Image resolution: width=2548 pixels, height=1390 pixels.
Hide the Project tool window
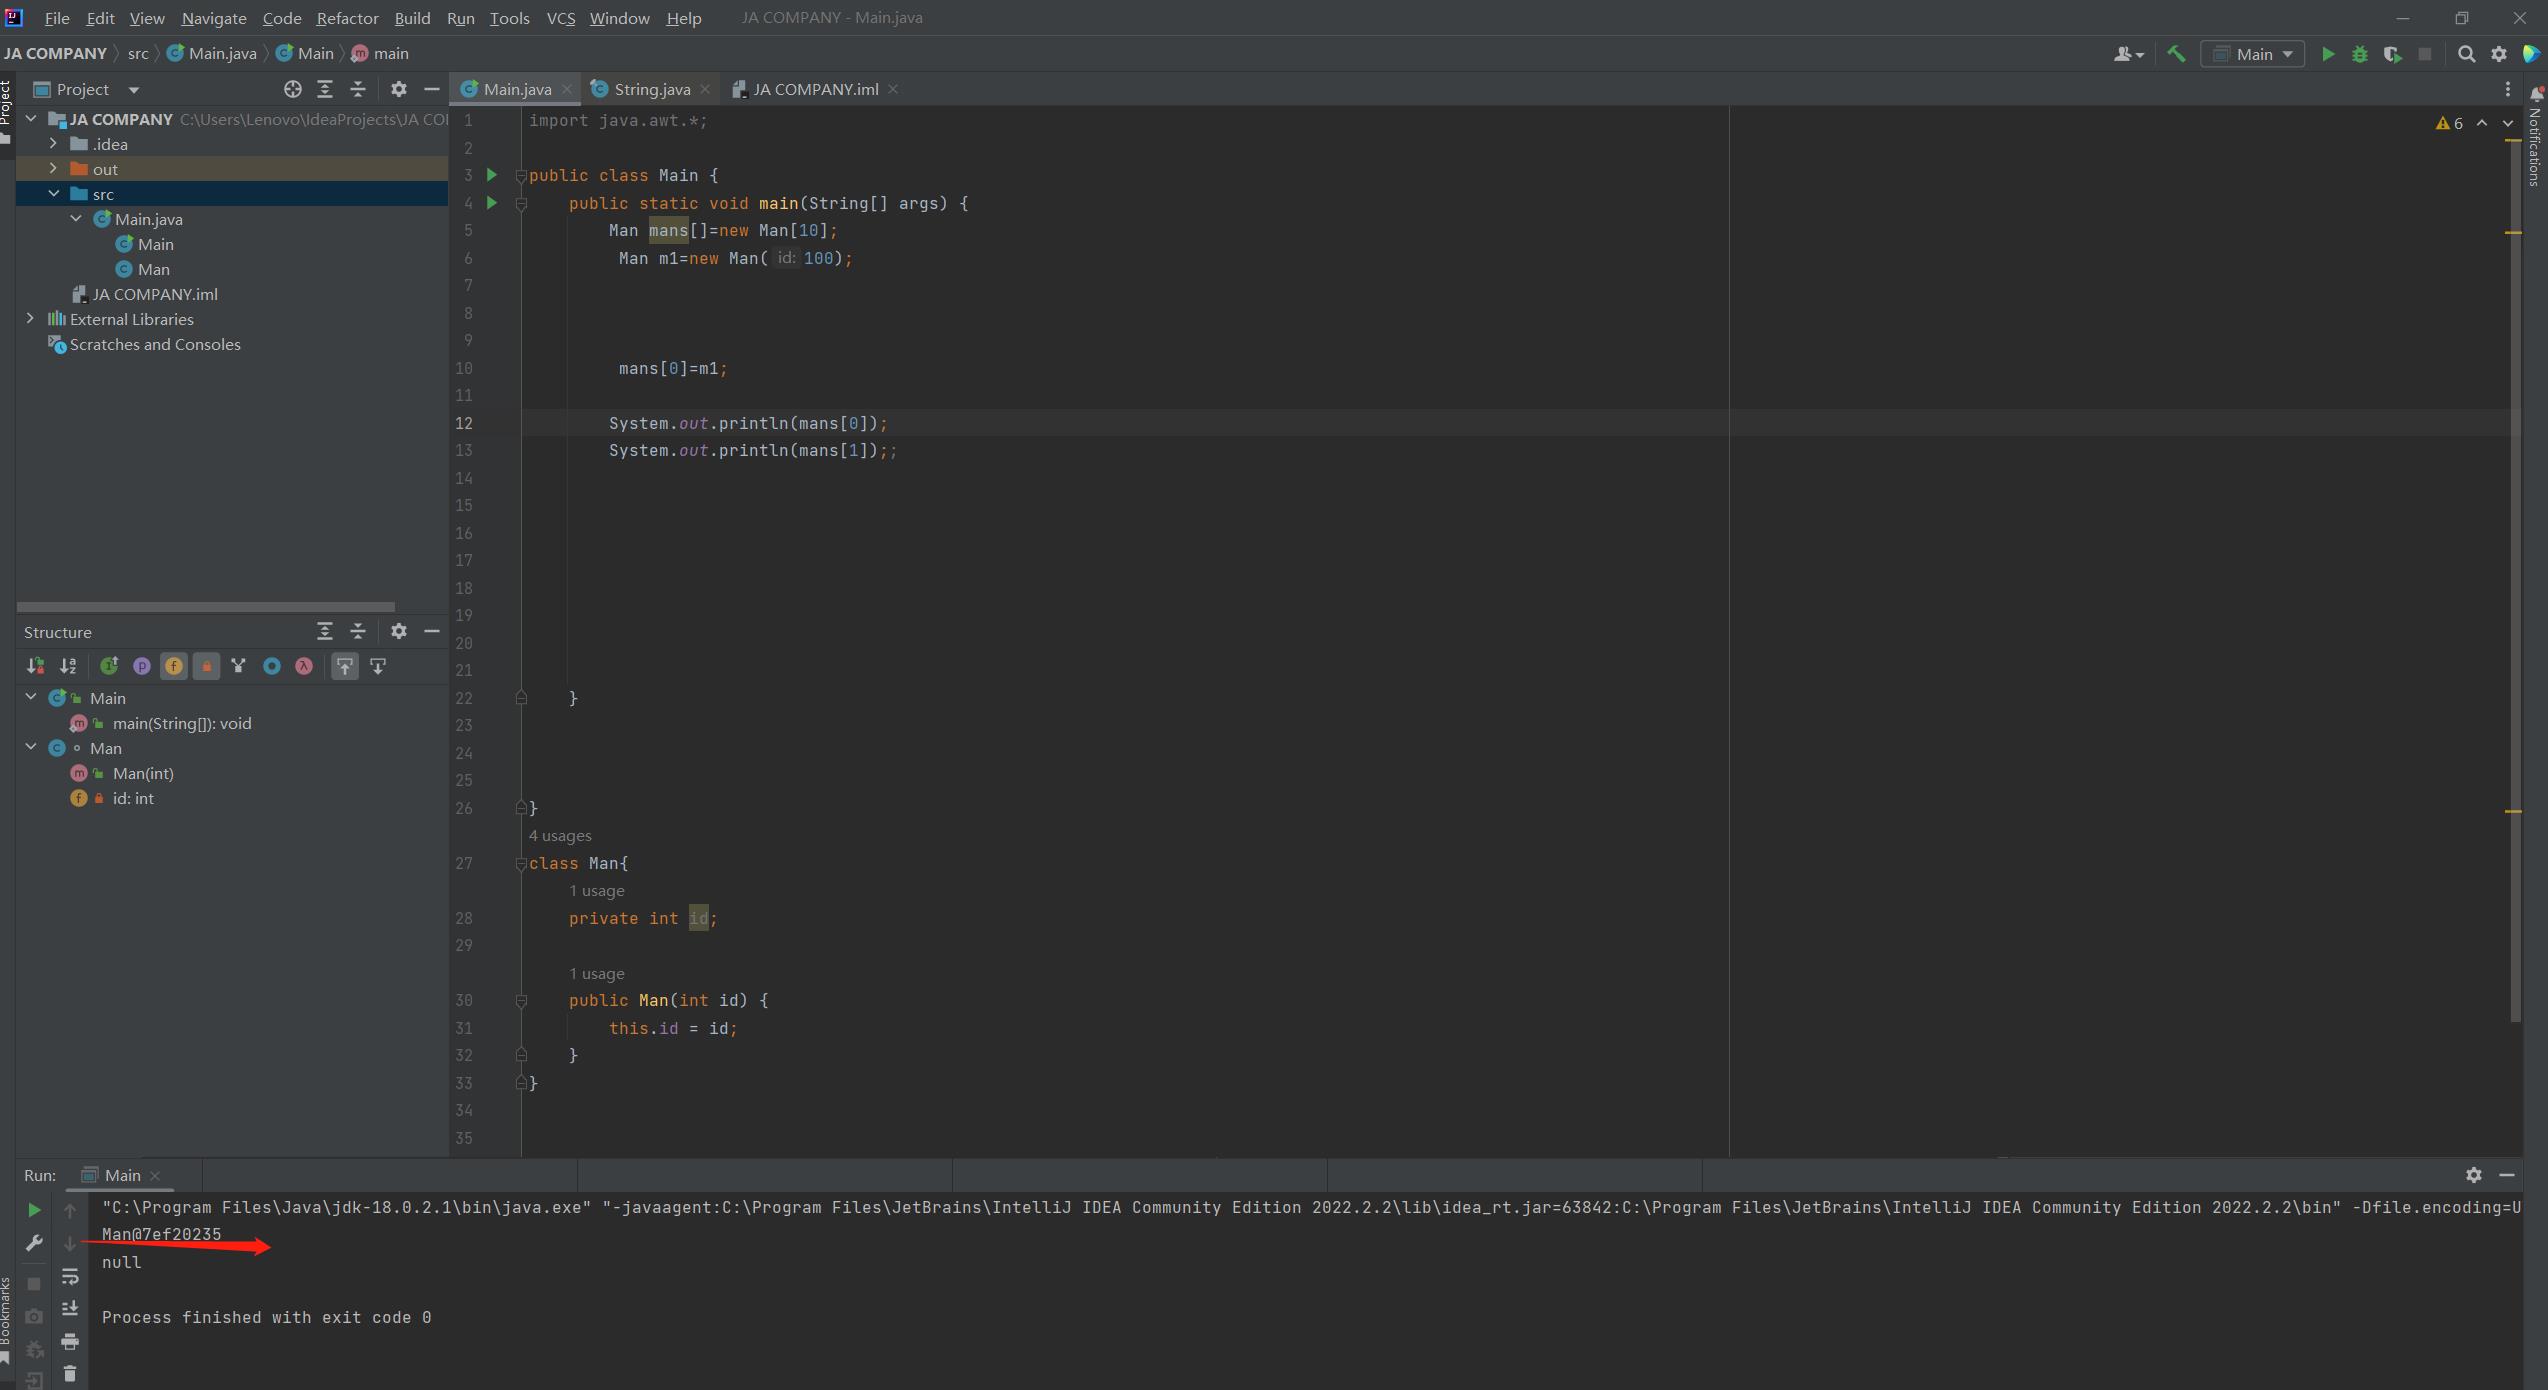click(x=432, y=89)
